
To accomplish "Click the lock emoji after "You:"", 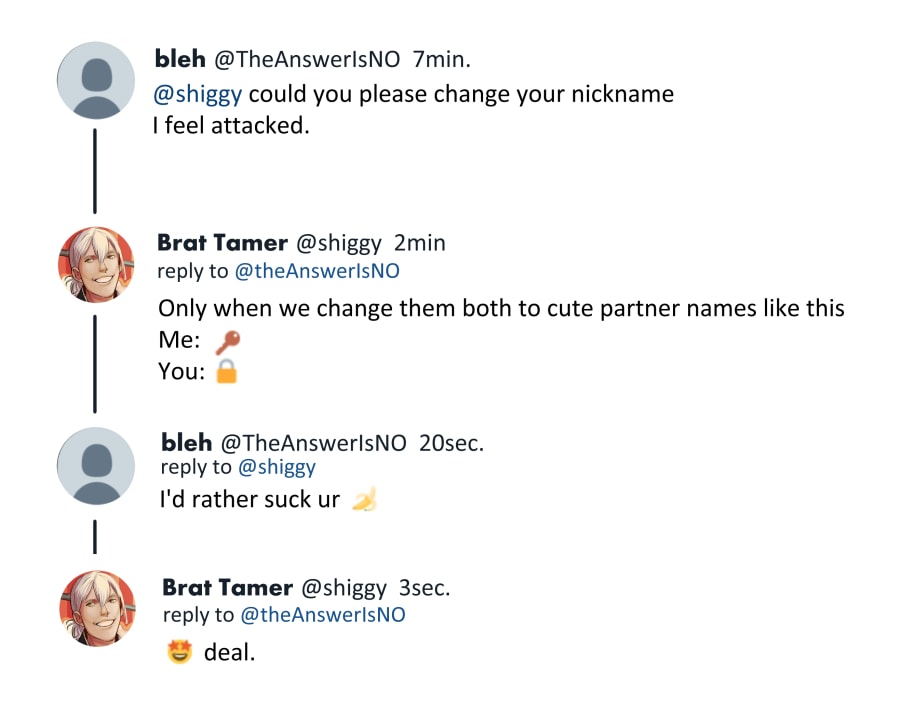I will 227,372.
